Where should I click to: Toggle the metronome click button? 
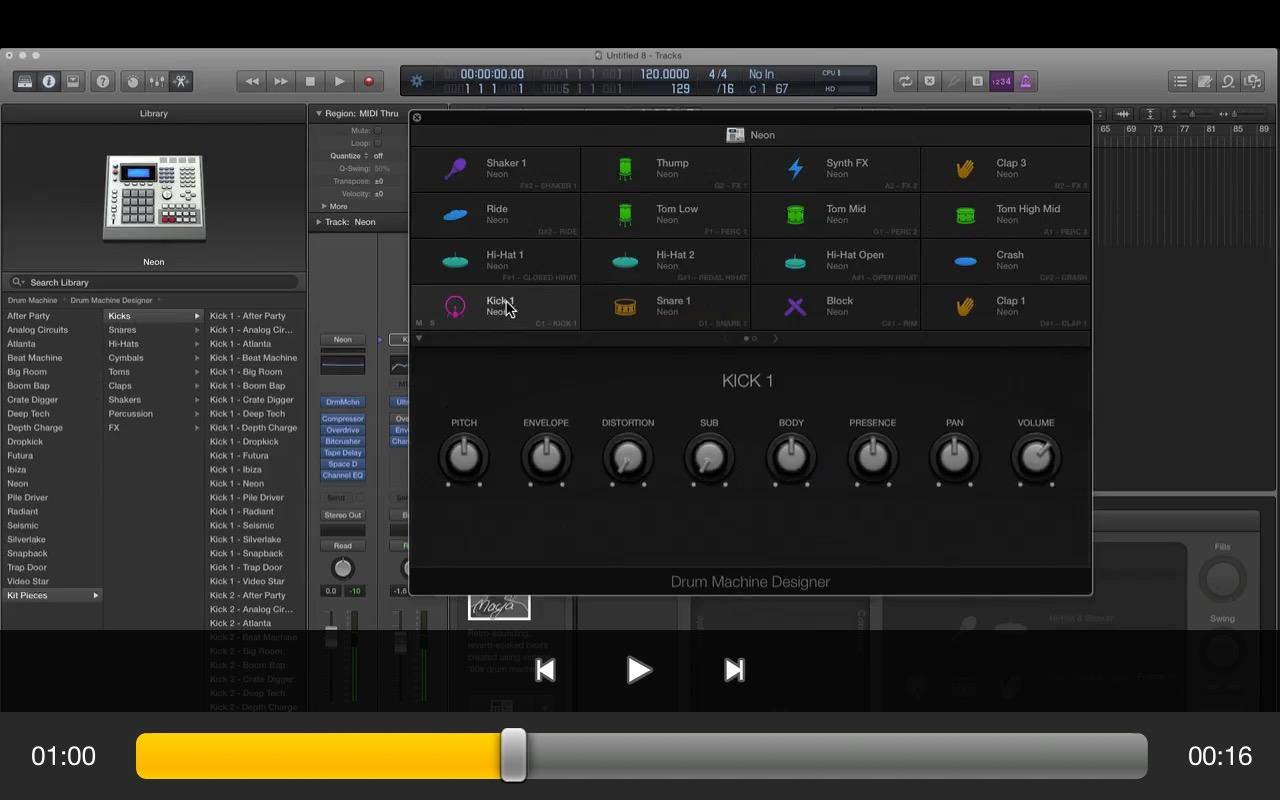coord(1025,82)
